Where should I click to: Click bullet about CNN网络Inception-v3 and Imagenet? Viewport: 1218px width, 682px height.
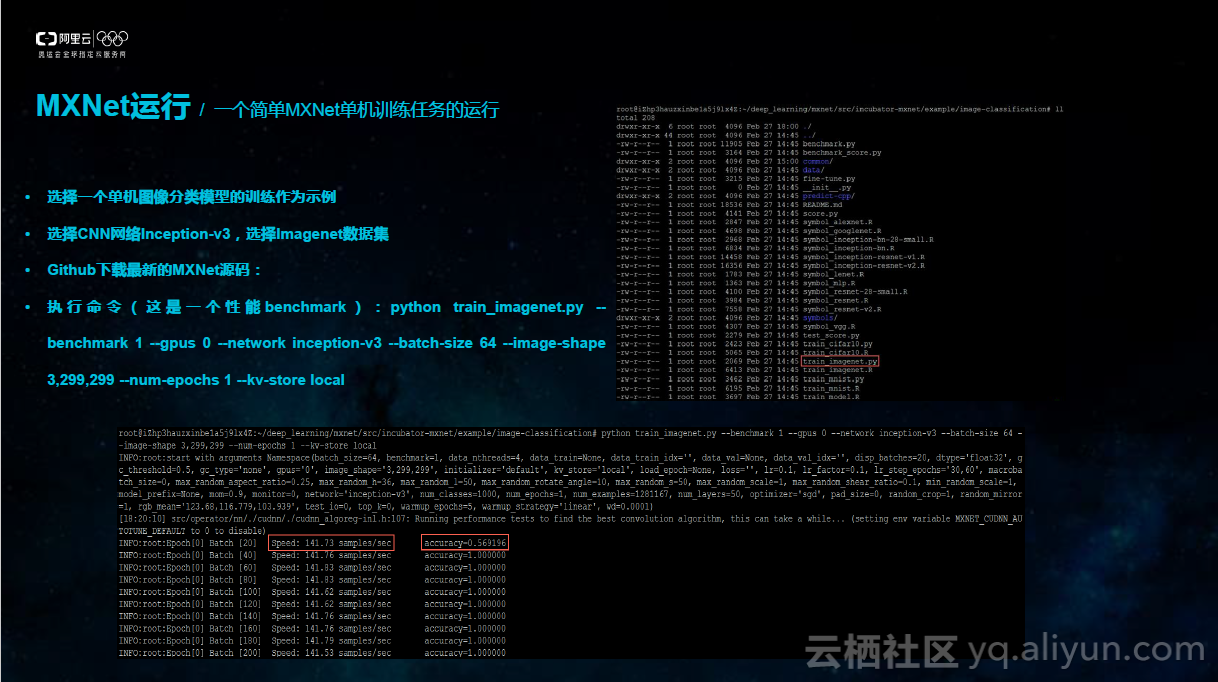pos(218,234)
